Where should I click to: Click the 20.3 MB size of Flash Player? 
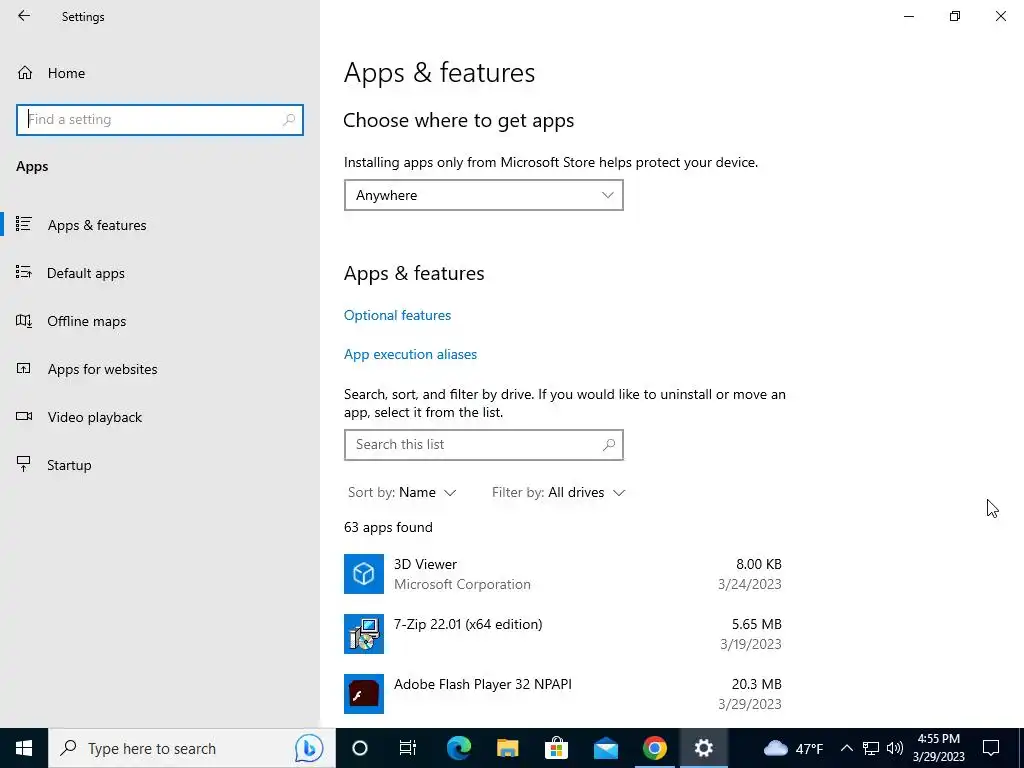click(756, 684)
